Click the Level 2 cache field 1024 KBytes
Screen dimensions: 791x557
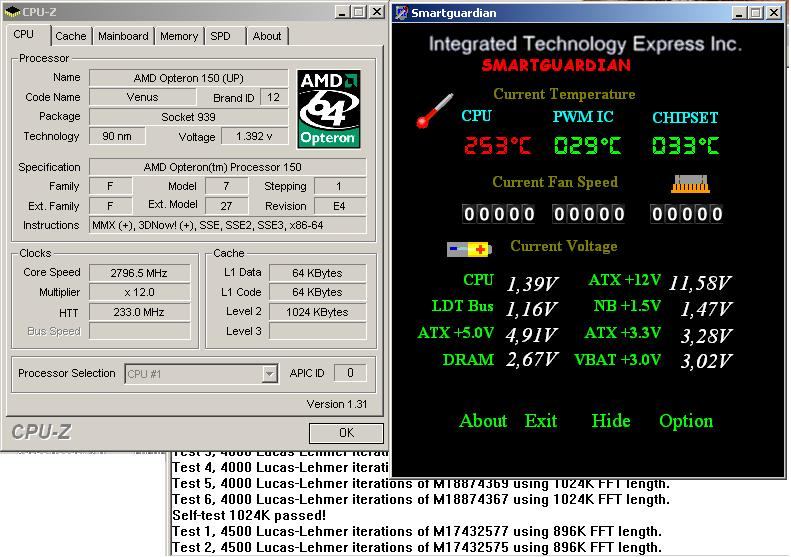click(x=317, y=312)
